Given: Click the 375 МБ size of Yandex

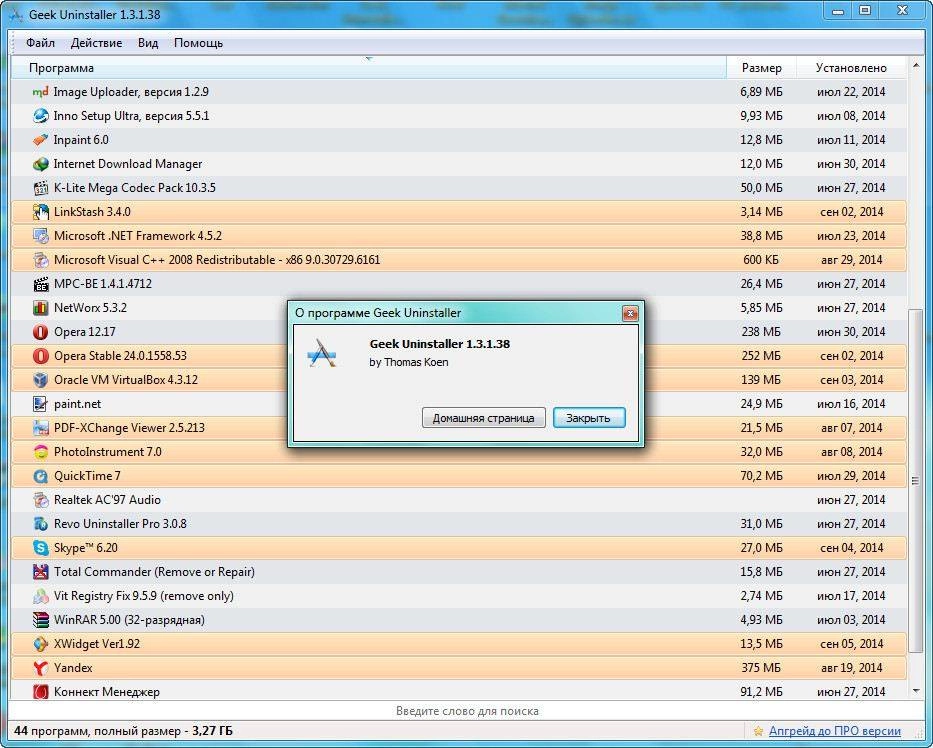Looking at the screenshot, I should point(761,668).
